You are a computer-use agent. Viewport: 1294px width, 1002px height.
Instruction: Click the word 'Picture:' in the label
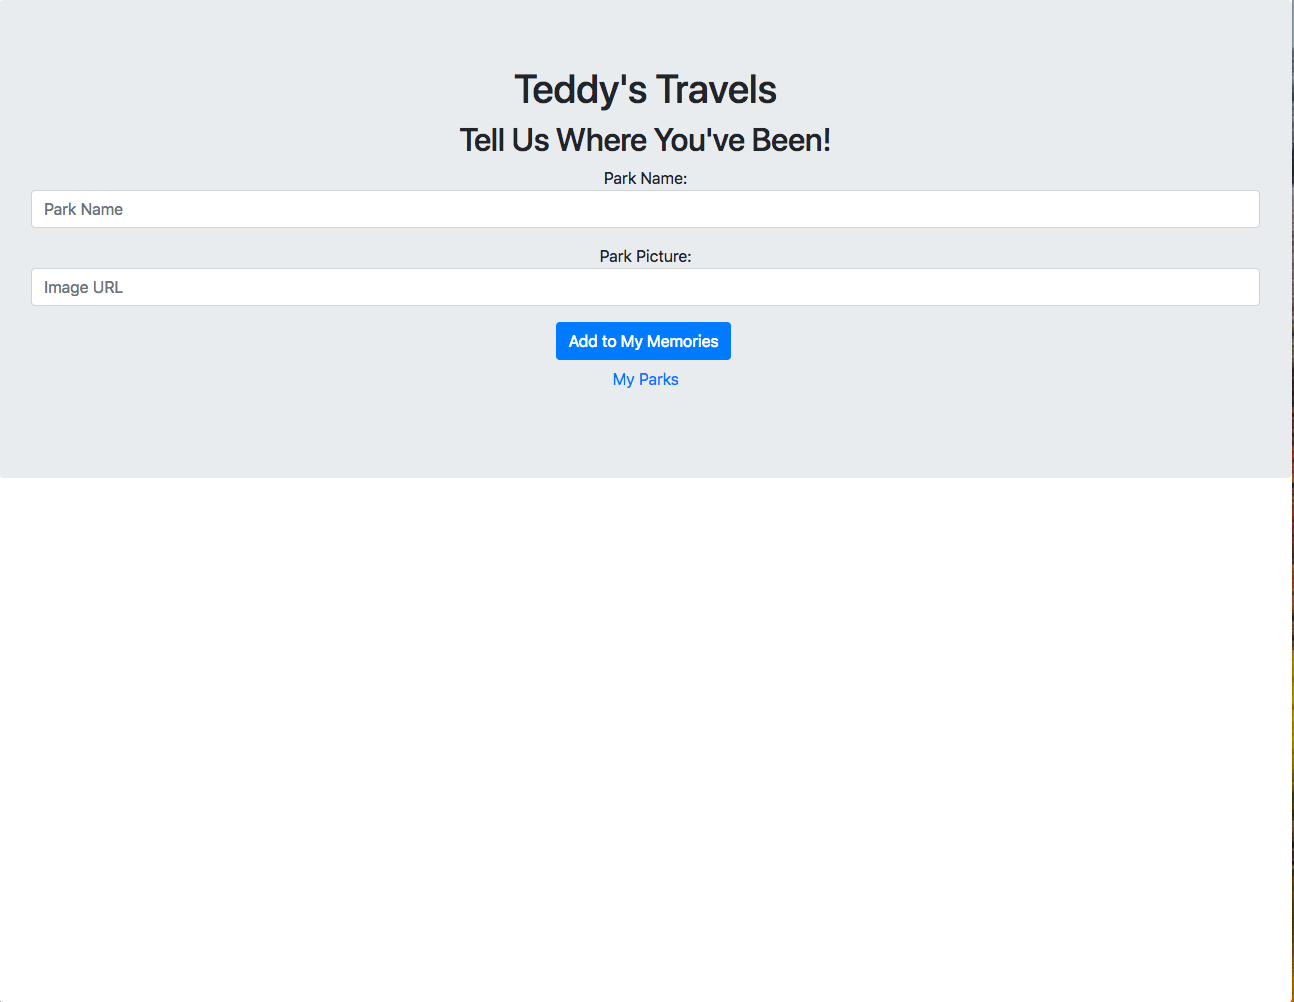tap(663, 256)
